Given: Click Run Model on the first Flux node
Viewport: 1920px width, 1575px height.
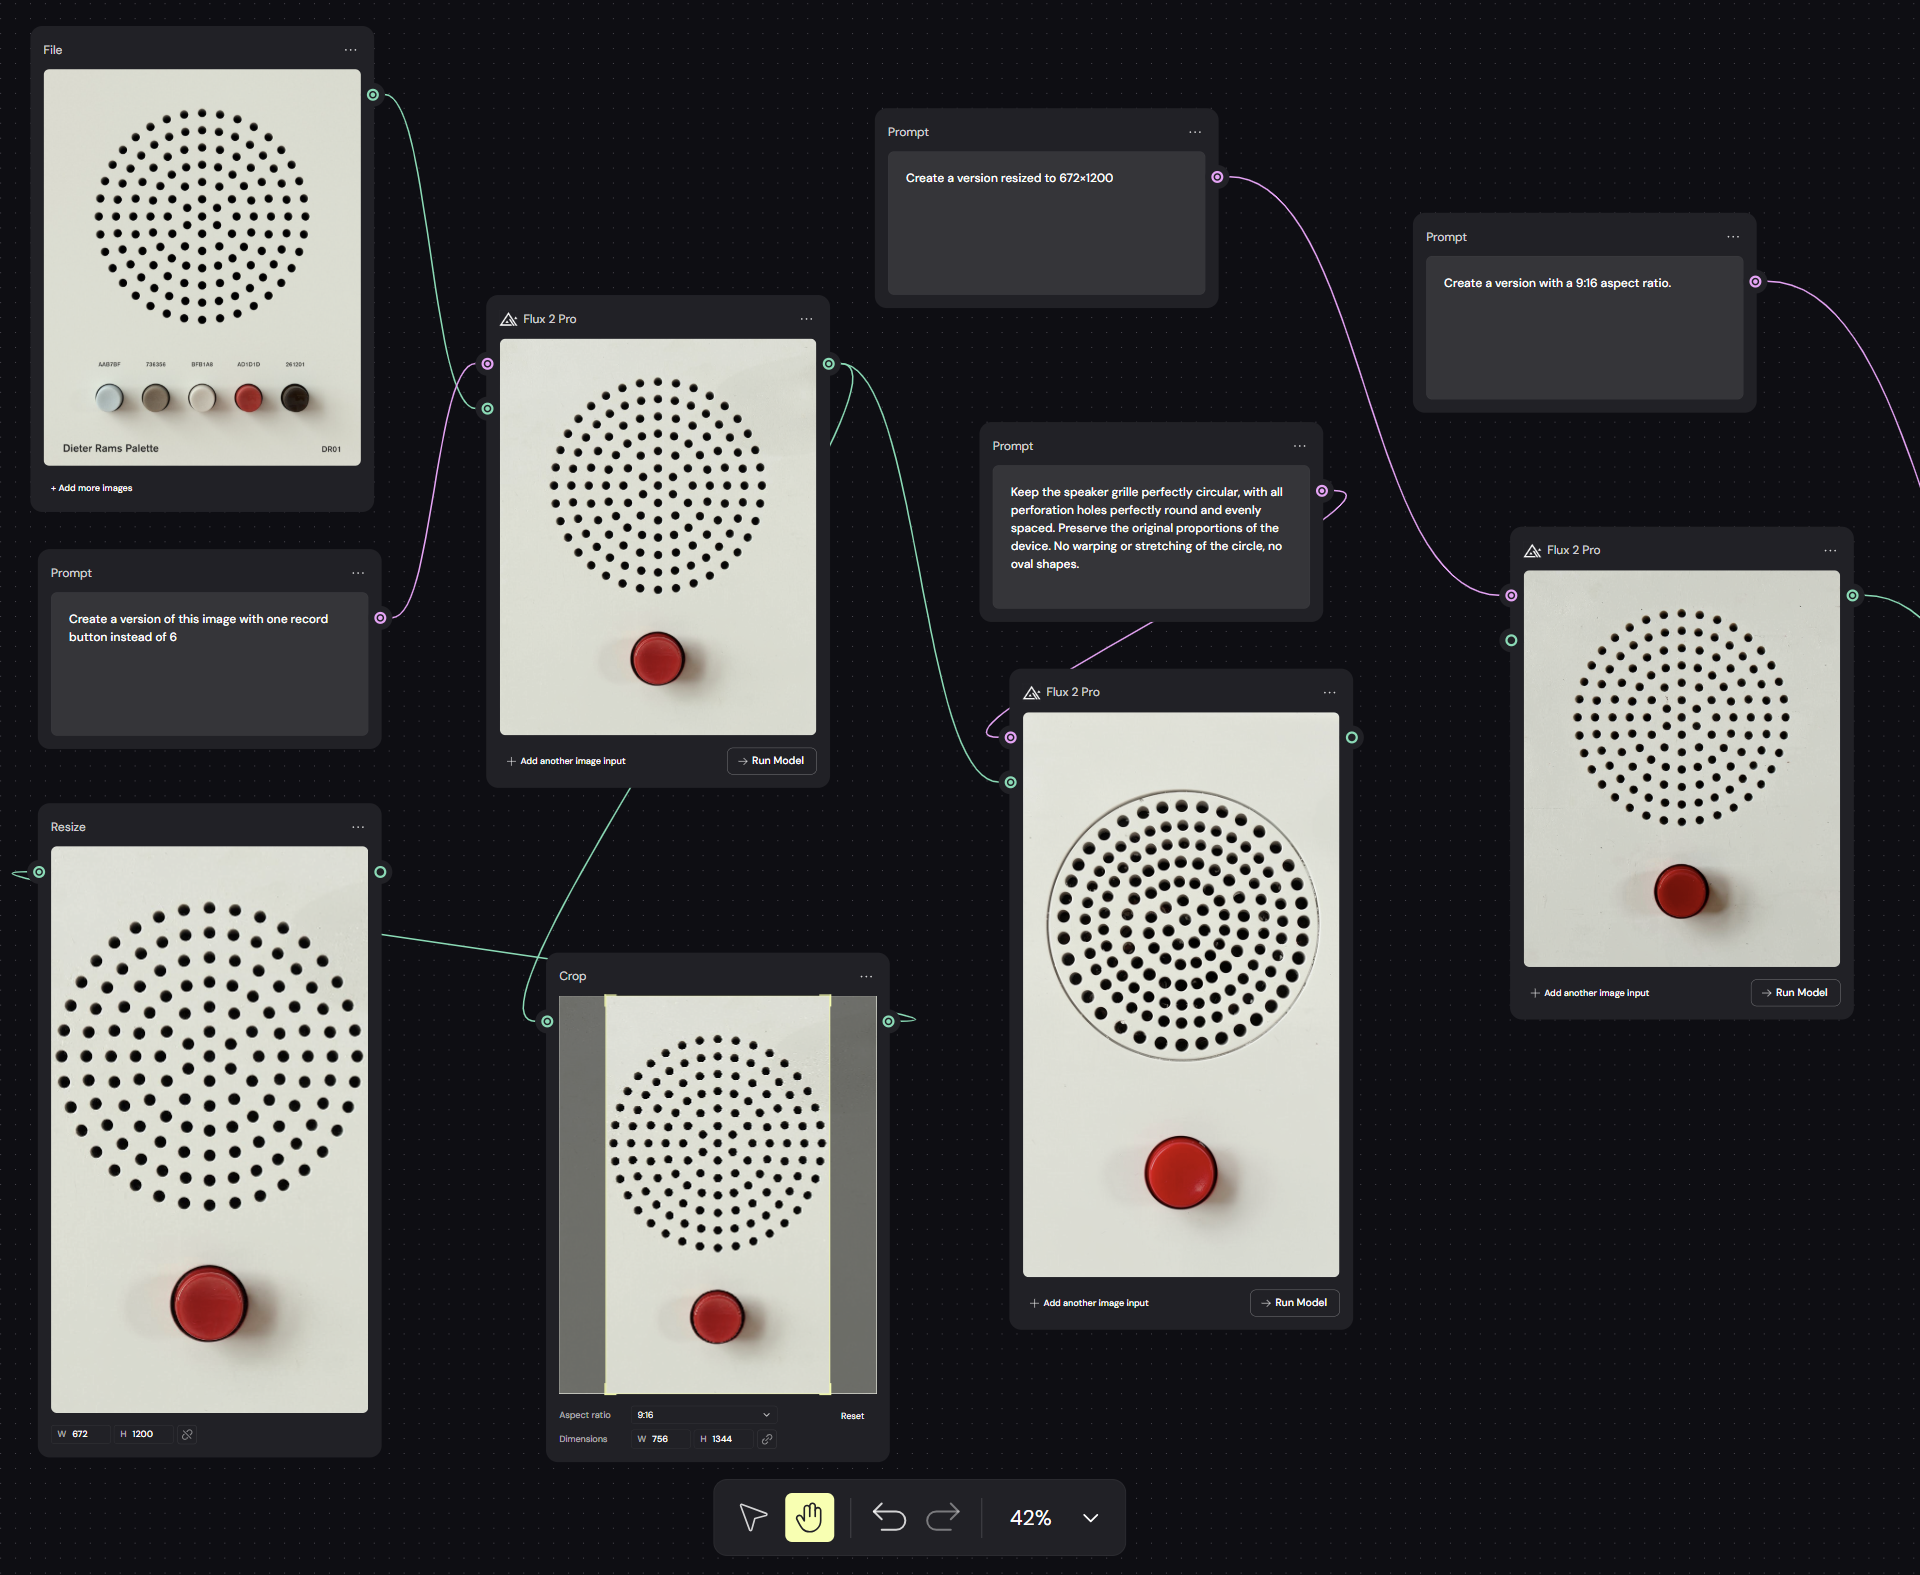Looking at the screenshot, I should click(x=771, y=761).
